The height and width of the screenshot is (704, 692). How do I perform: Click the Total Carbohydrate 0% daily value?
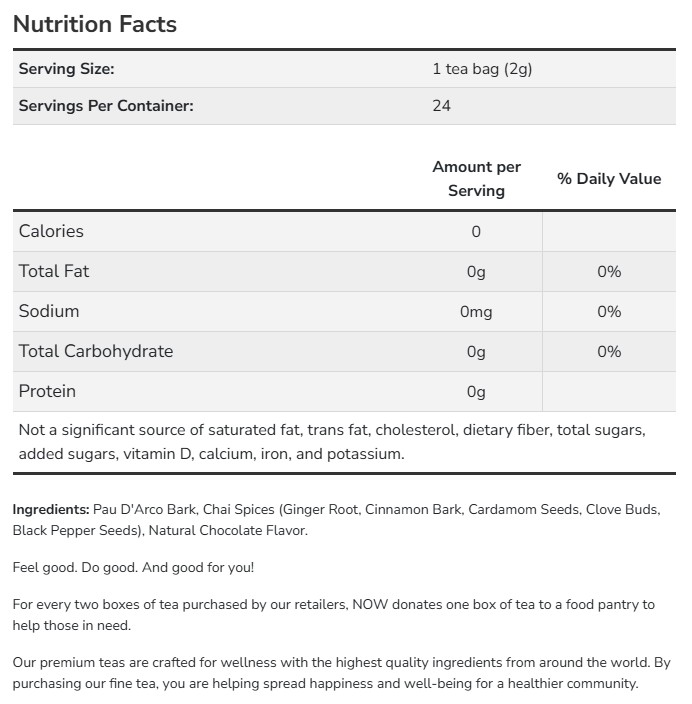pos(609,352)
